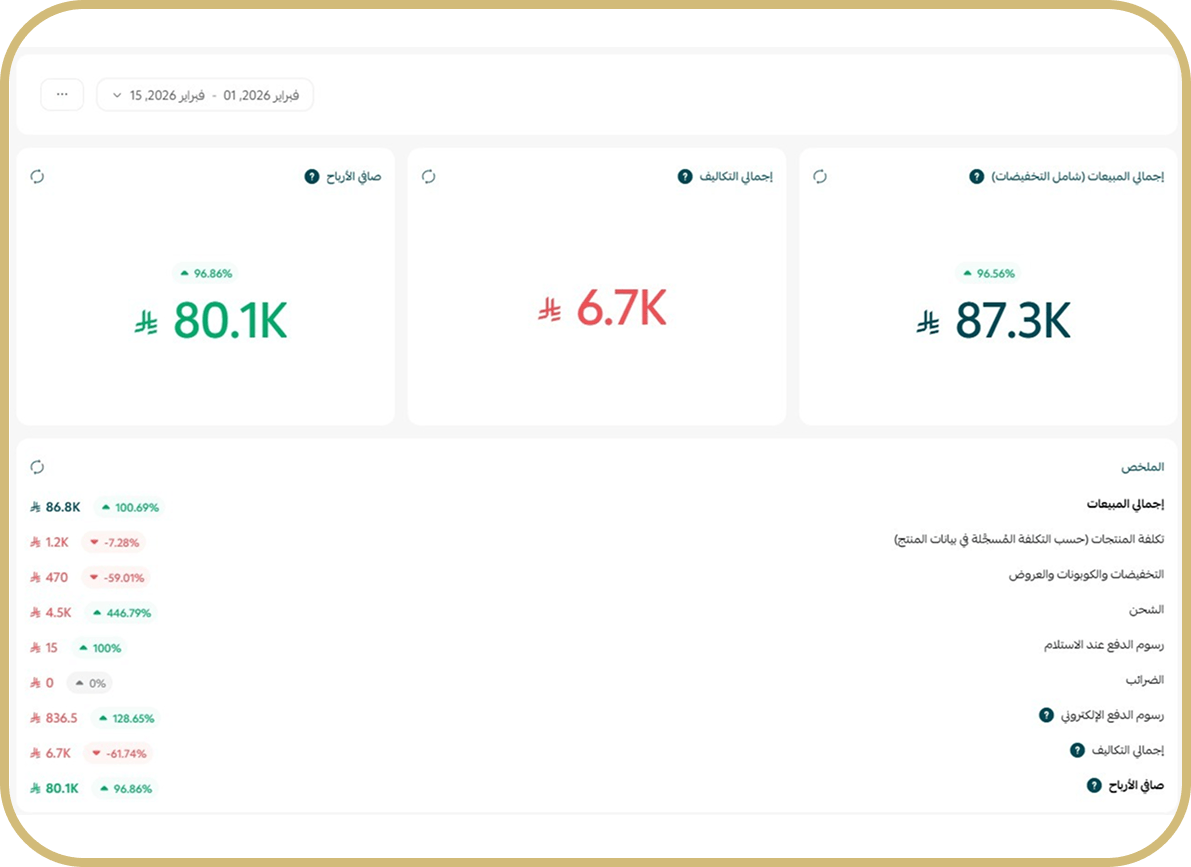Screen dimensions: 1191x867
Task: Click the large 87.3K total sales value
Action: 1013,320
